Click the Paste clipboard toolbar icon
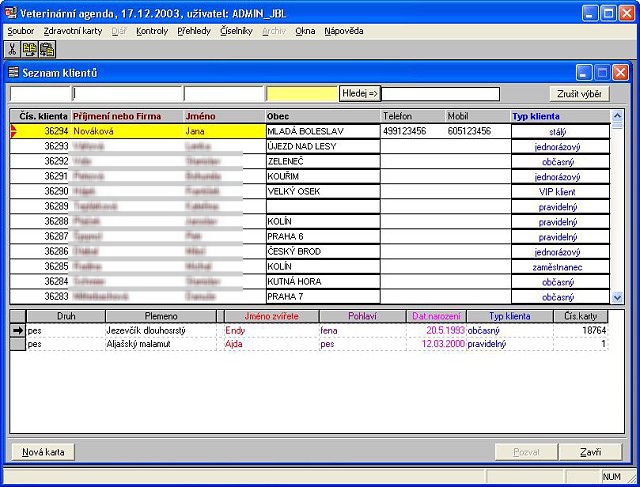Viewport: 640px width, 487px height. tap(46, 49)
